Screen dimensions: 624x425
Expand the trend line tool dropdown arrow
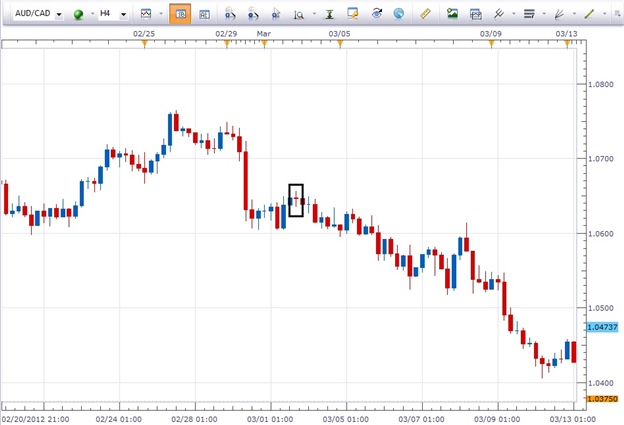coord(604,14)
